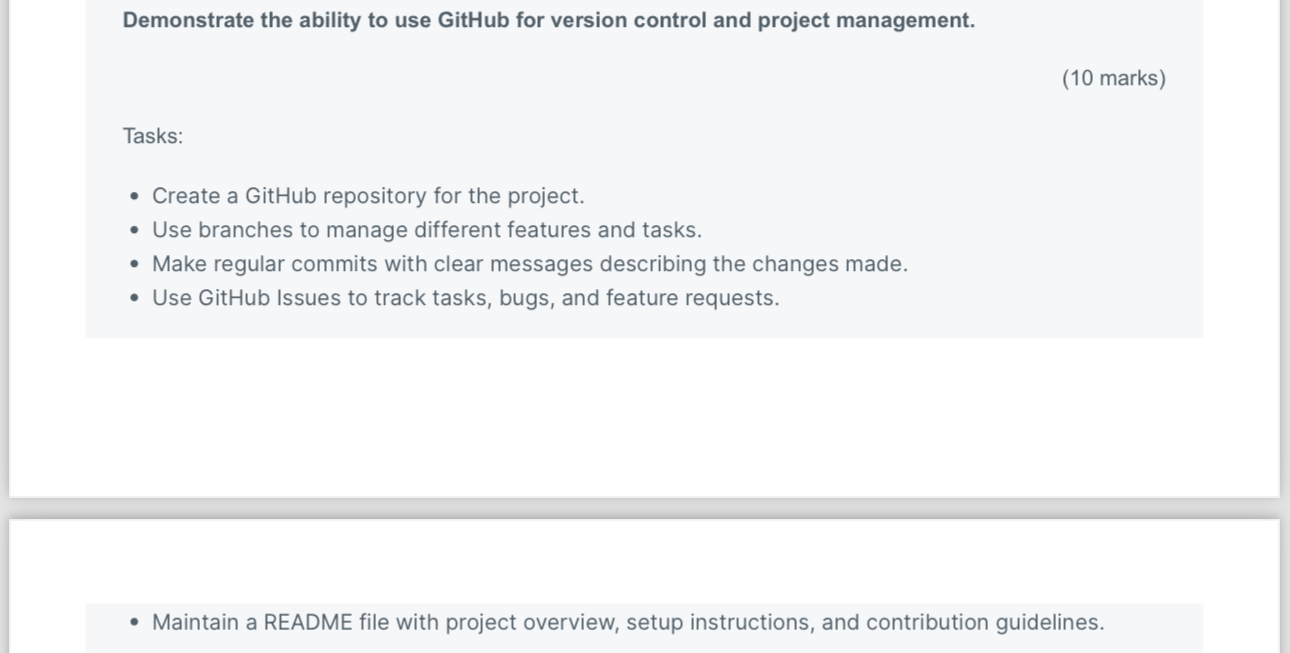
Task: Select the "Use branches to manage" line
Action: coord(427,230)
